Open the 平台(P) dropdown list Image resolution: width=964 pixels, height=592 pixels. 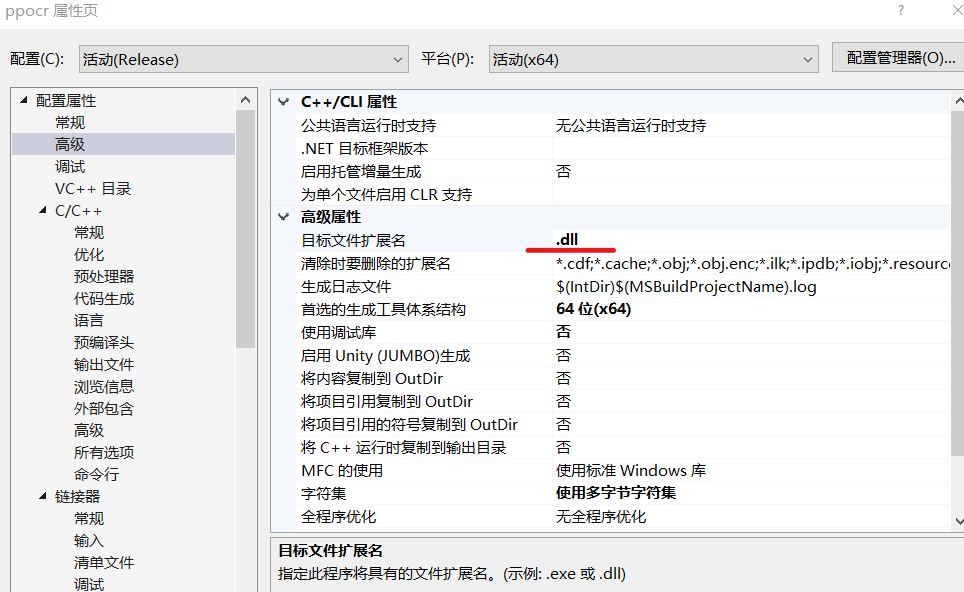(x=808, y=58)
